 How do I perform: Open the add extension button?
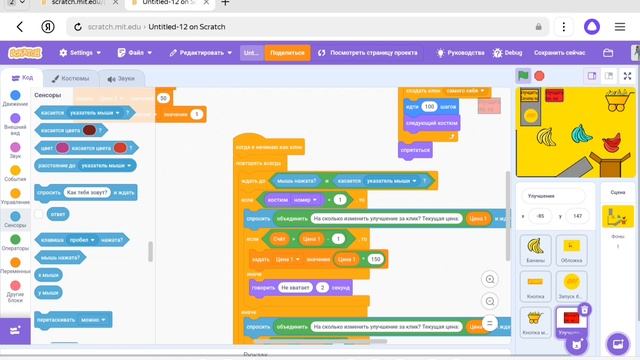coord(15,331)
